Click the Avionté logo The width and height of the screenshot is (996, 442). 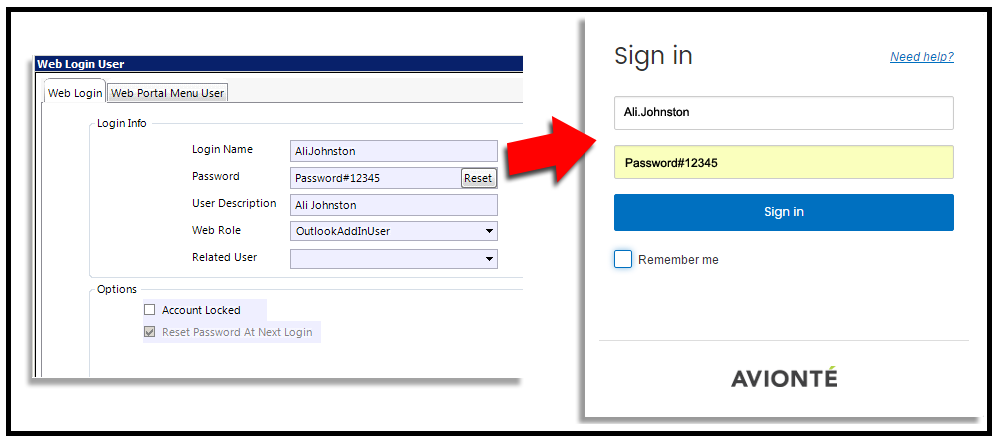click(784, 378)
